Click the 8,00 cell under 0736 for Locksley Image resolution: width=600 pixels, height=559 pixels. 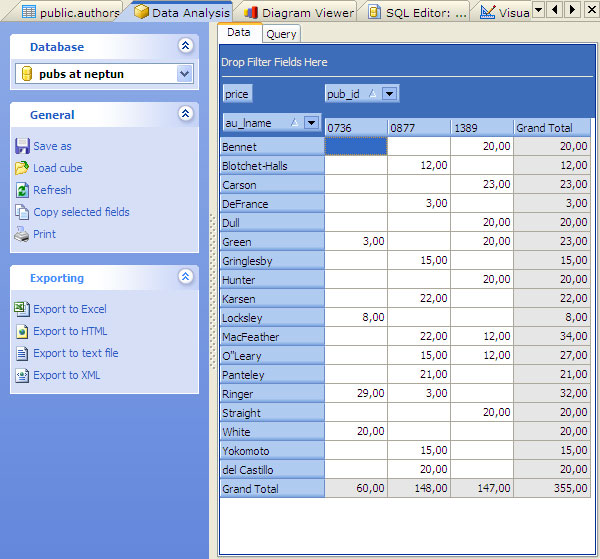[x=356, y=317]
